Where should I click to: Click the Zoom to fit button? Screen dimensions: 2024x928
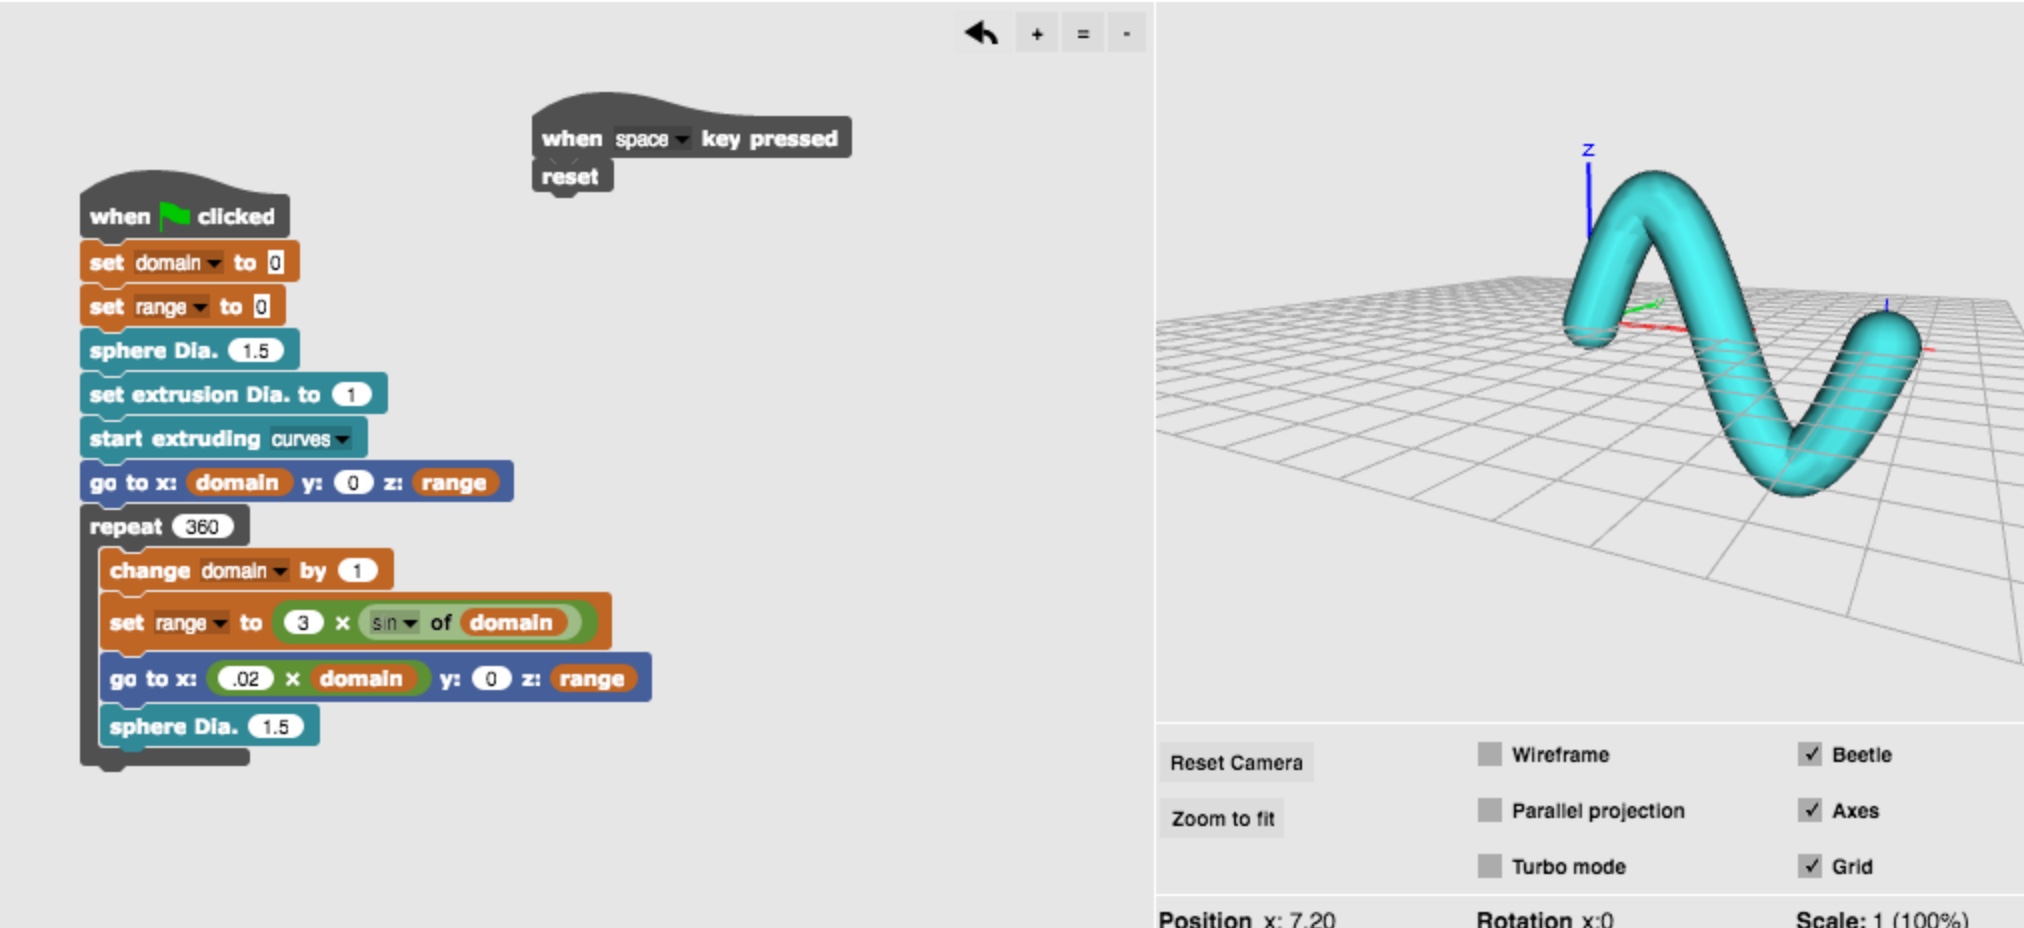[x=1222, y=818]
